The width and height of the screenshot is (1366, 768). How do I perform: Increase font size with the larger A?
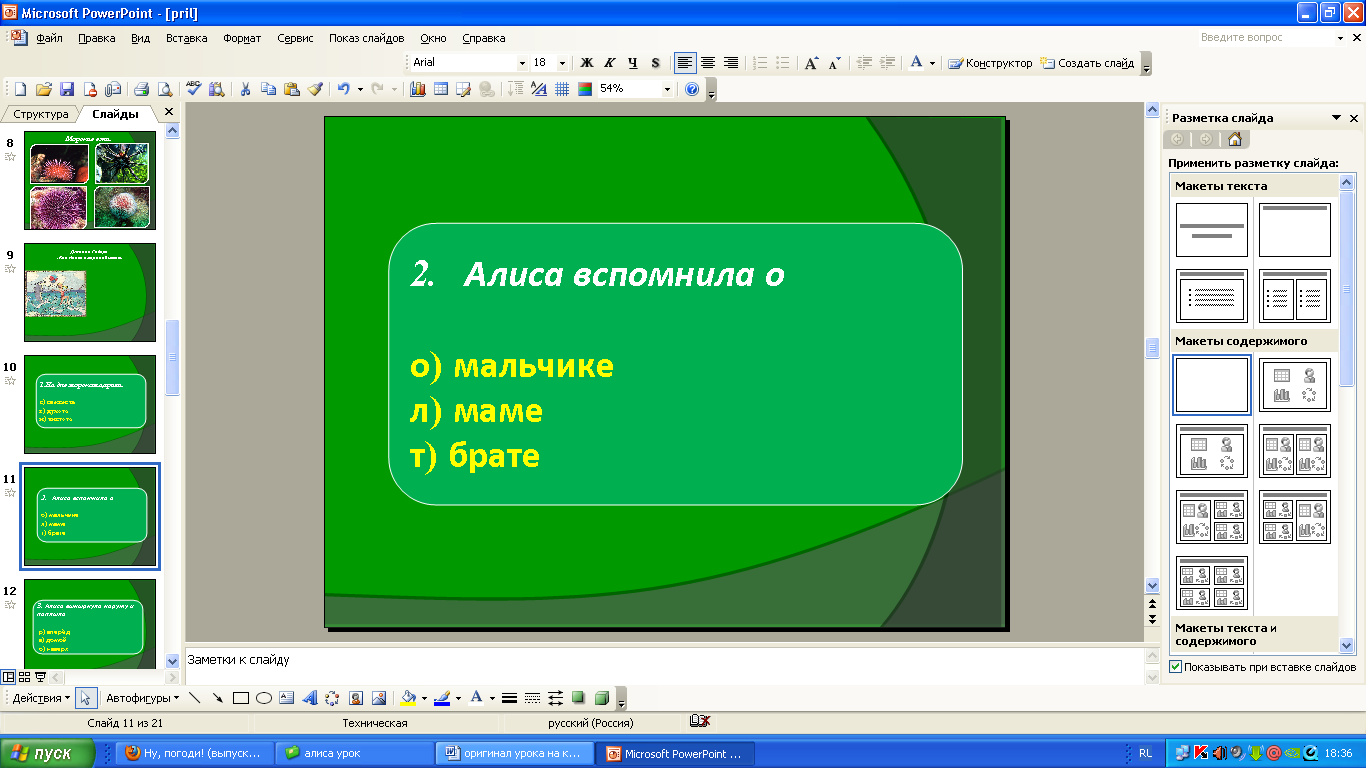point(812,62)
